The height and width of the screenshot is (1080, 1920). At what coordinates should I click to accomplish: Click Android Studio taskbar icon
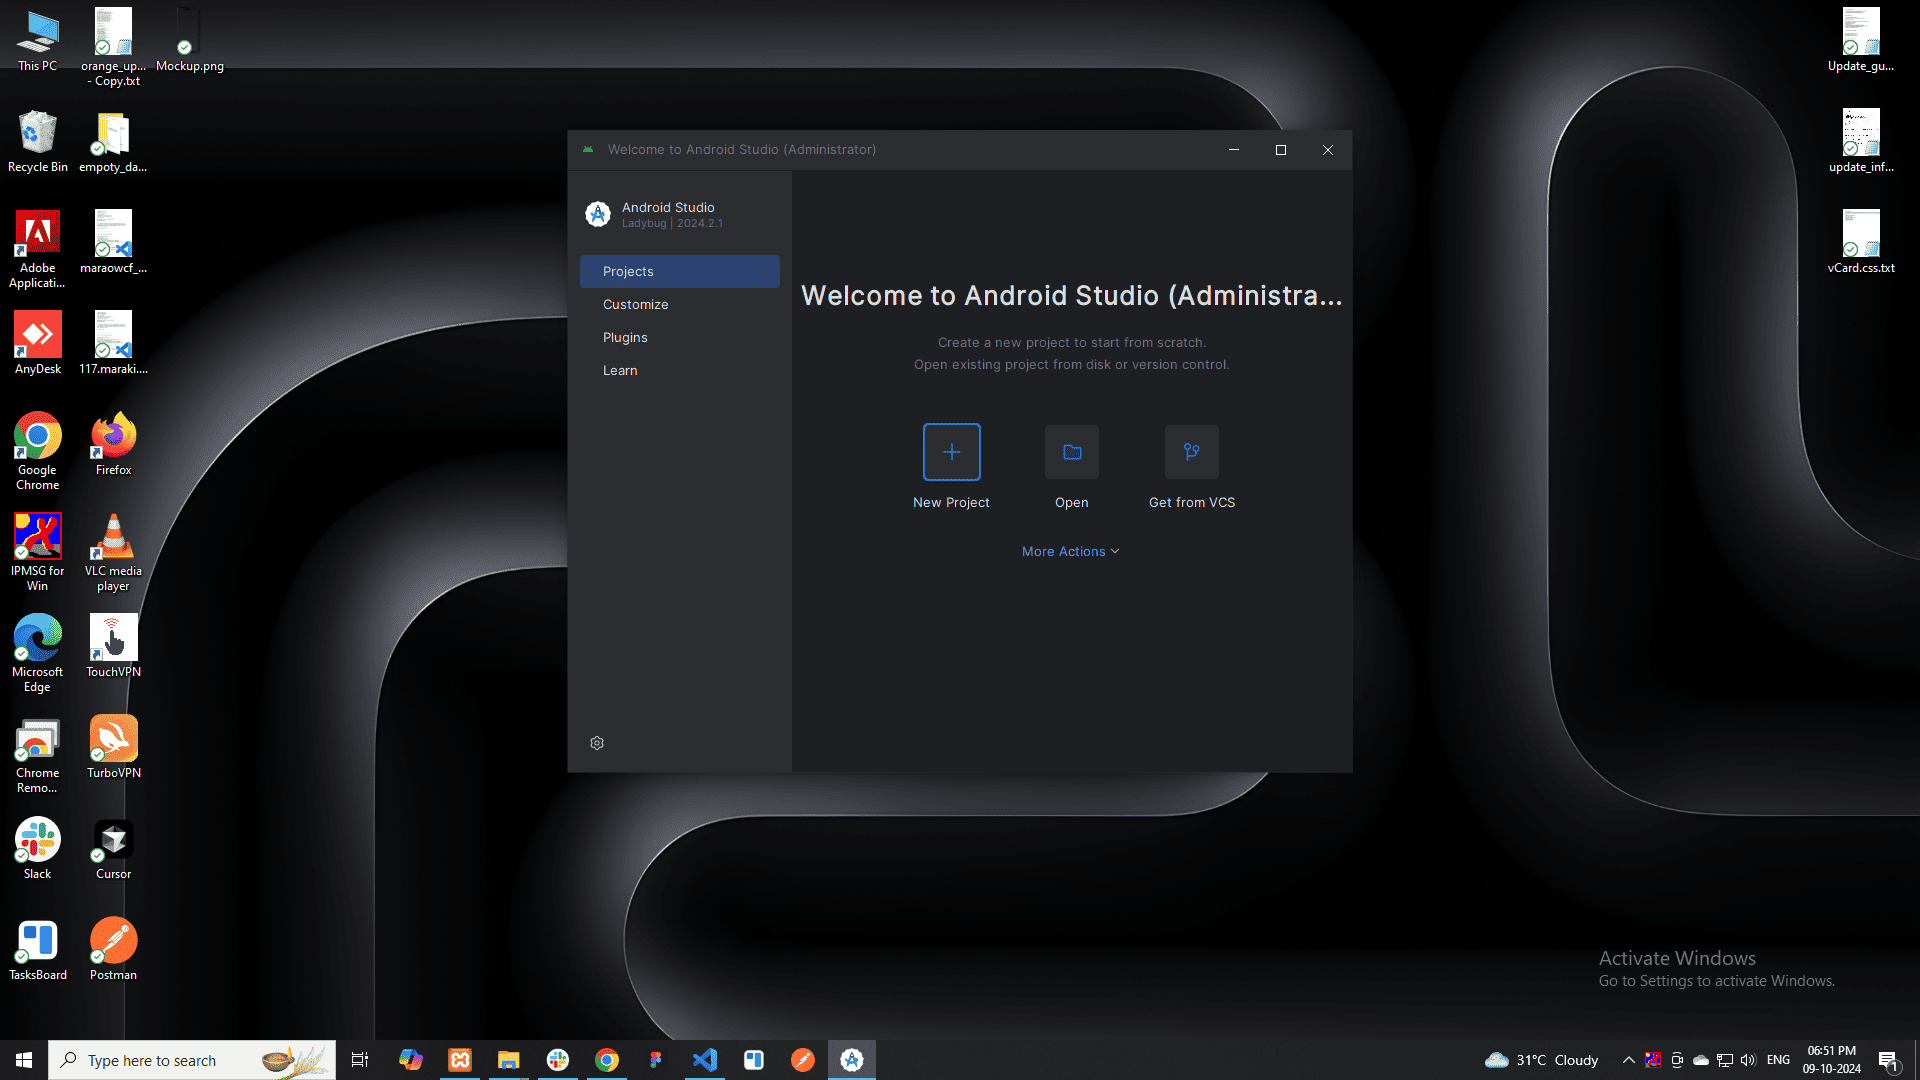pos(852,1060)
